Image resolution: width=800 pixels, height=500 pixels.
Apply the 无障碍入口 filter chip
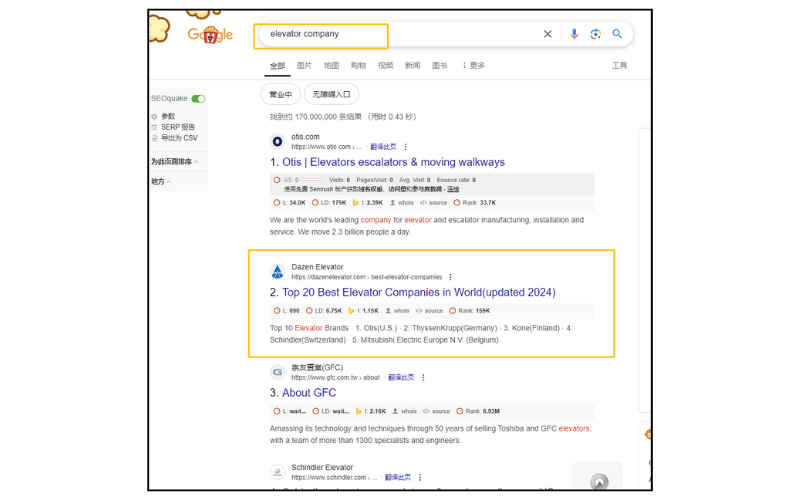(x=331, y=94)
